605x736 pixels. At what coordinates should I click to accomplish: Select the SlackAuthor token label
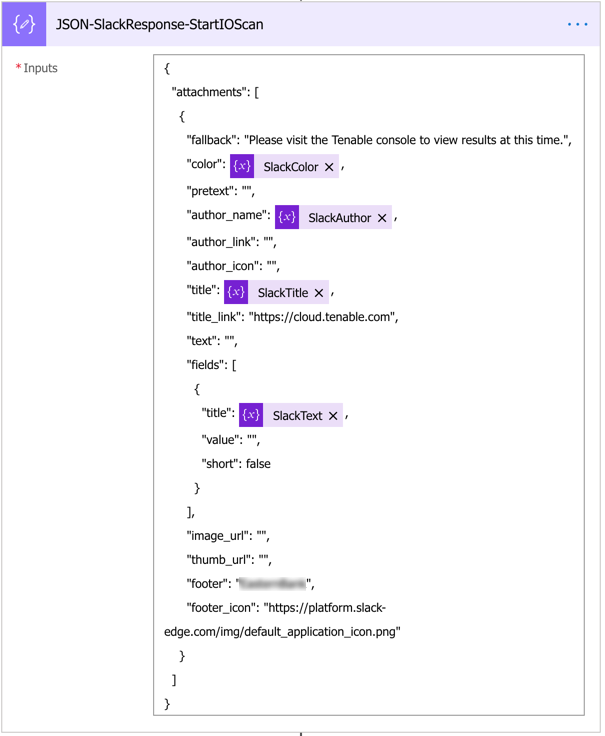[x=339, y=218]
